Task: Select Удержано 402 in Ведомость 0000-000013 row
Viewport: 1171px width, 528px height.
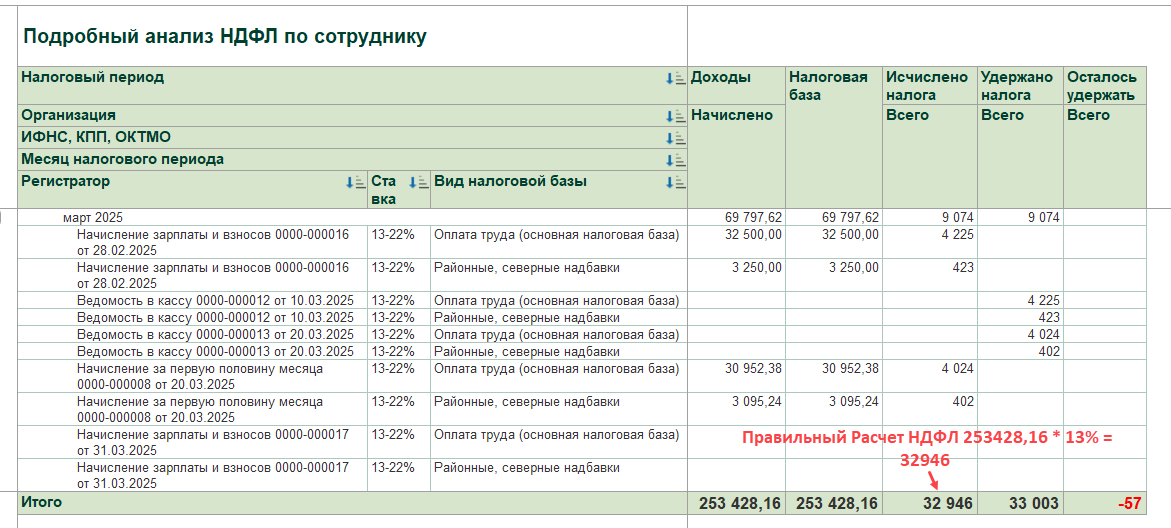Action: (1047, 351)
